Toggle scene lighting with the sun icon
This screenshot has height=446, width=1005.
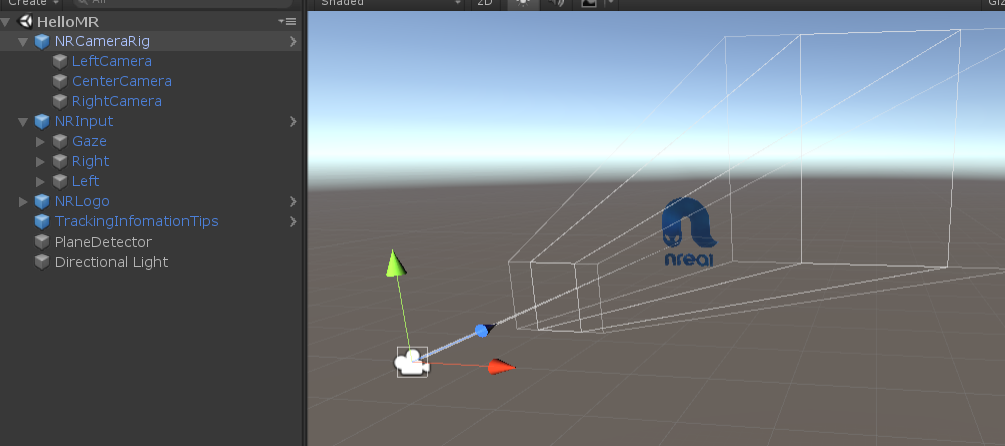click(x=524, y=3)
